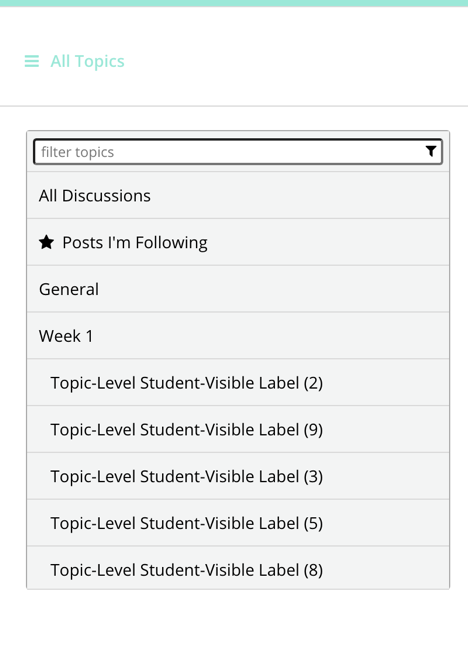Click the star icon next to Posts I'm Following
The width and height of the screenshot is (468, 645).
point(46,242)
